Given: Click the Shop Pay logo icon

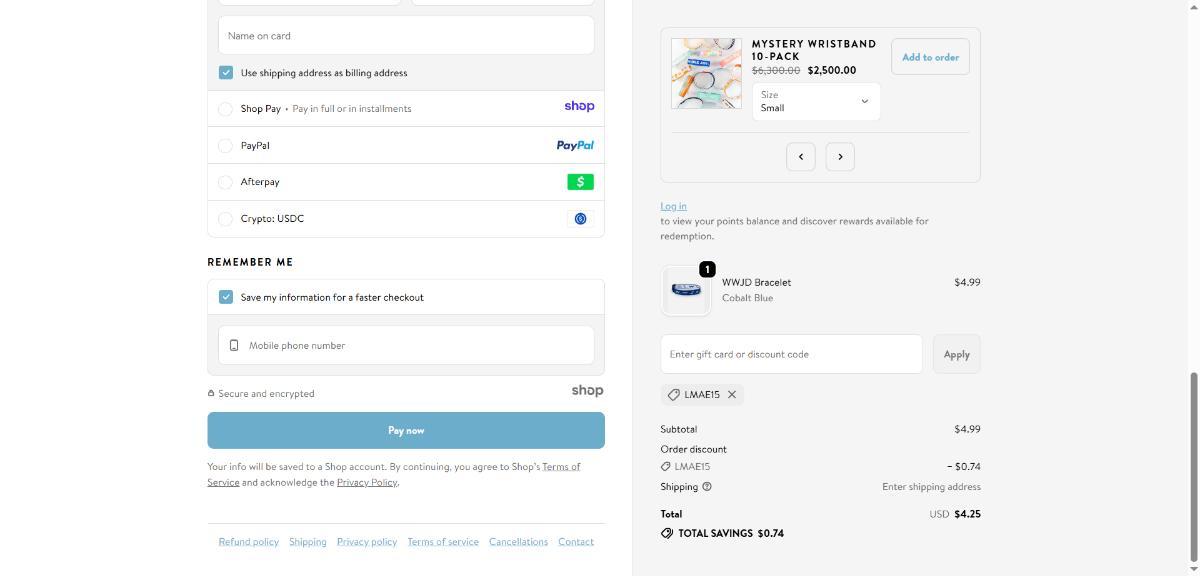Looking at the screenshot, I should 578,106.
